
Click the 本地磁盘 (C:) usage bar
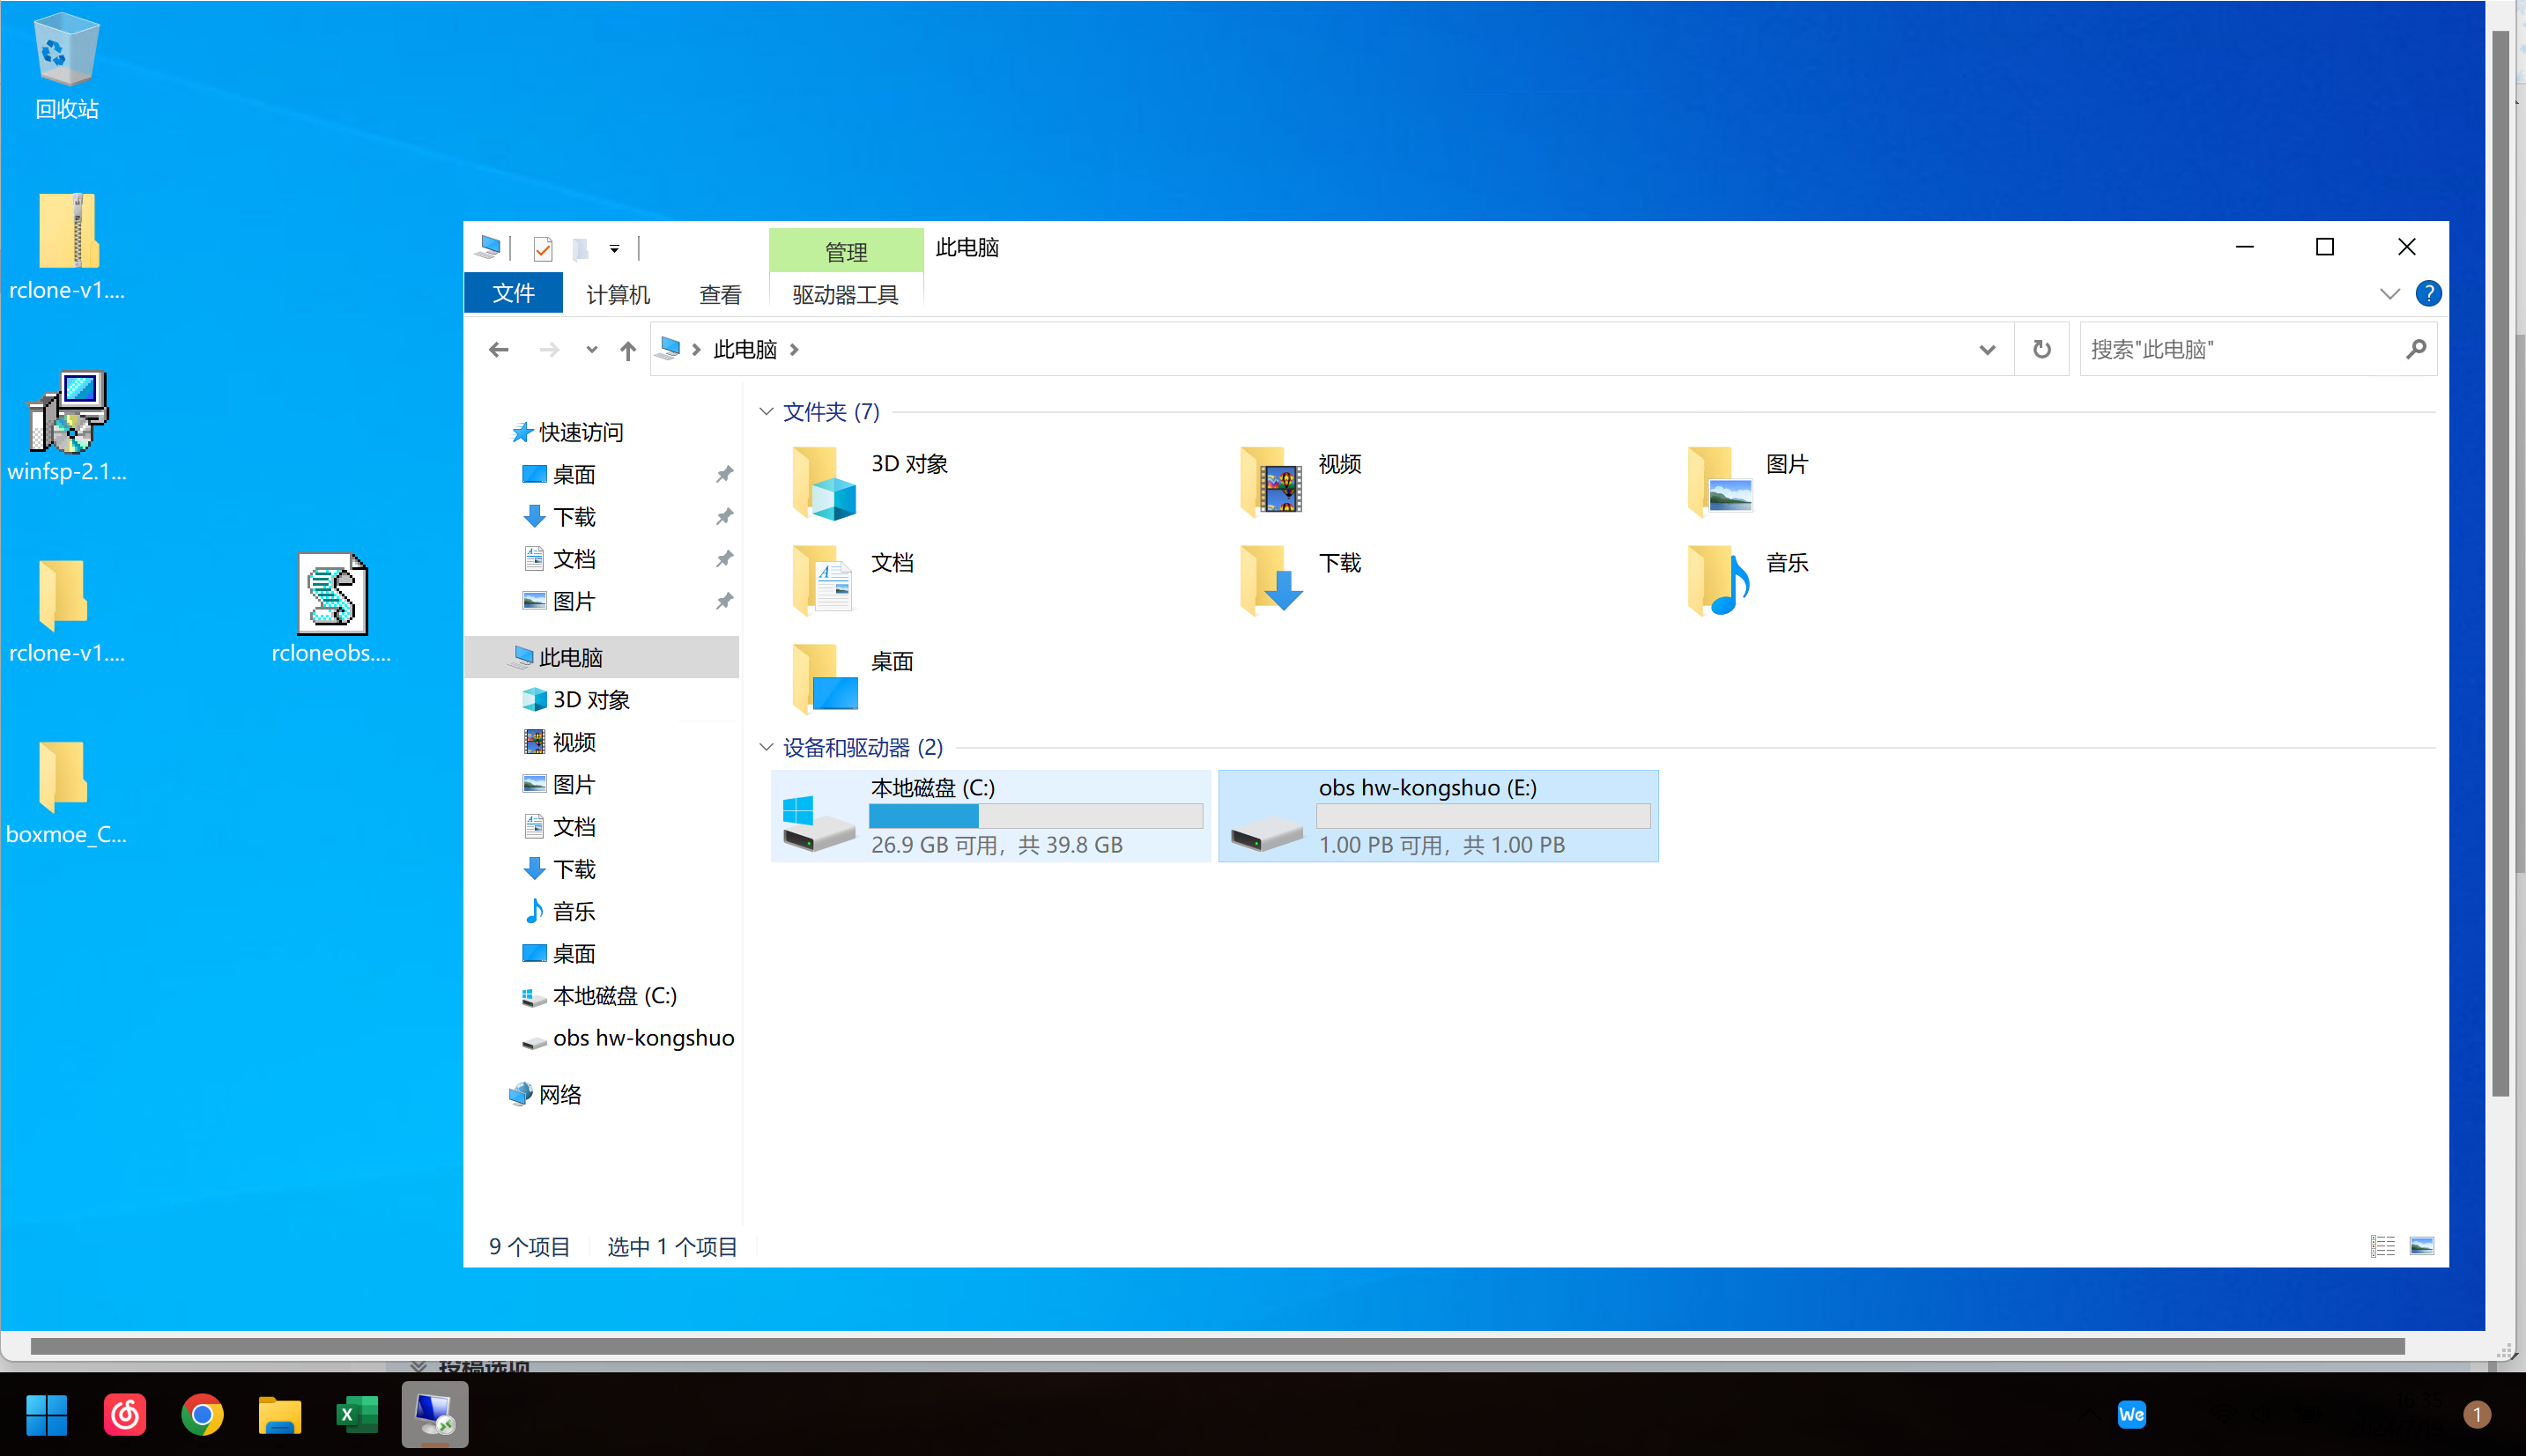(1035, 816)
